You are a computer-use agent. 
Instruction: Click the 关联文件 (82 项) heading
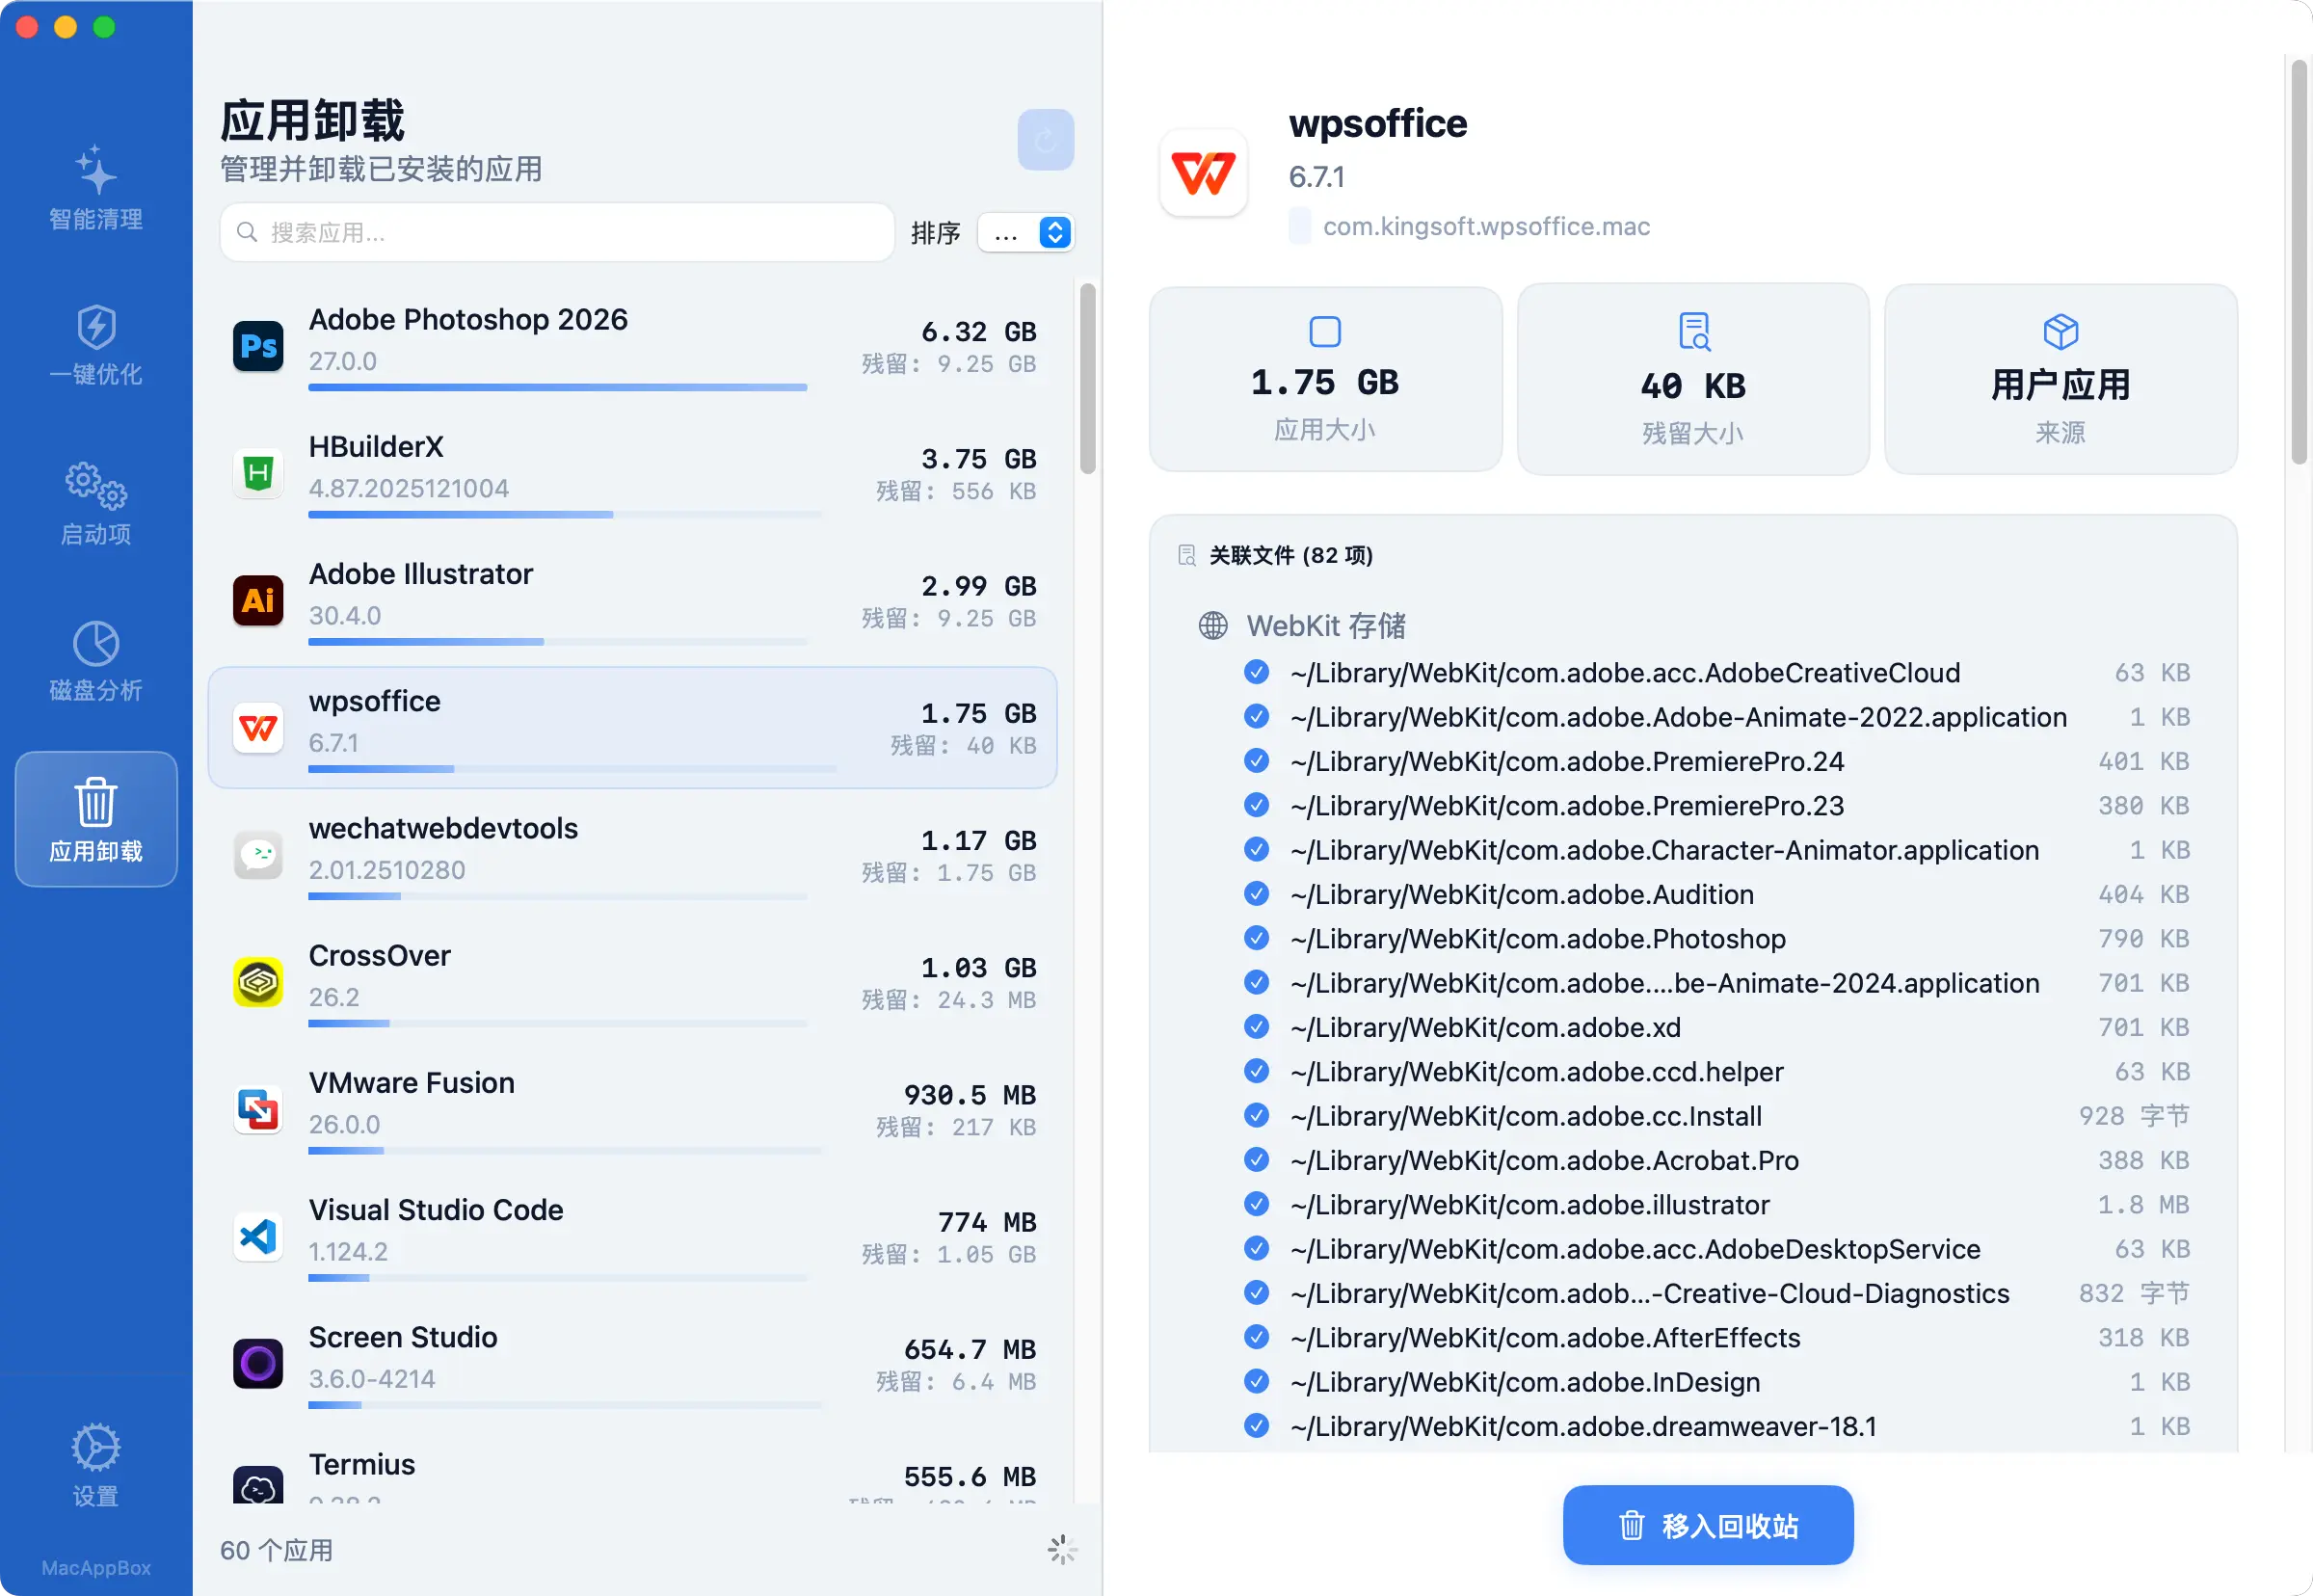coord(1291,555)
